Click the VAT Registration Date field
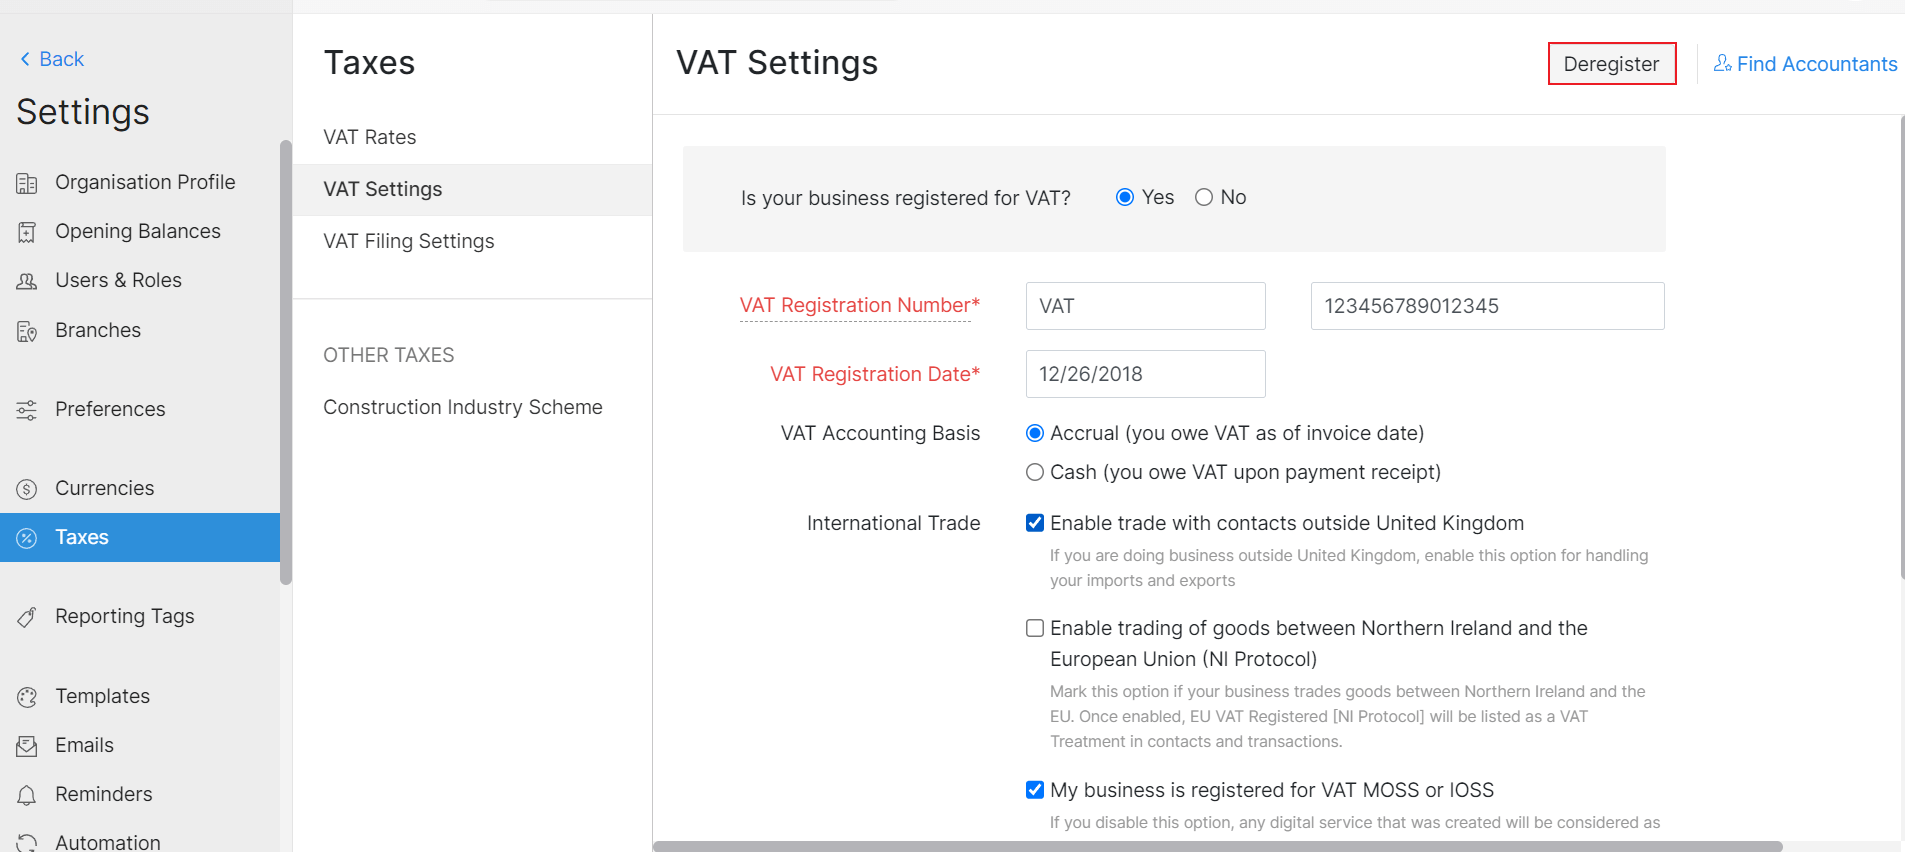 tap(1145, 374)
